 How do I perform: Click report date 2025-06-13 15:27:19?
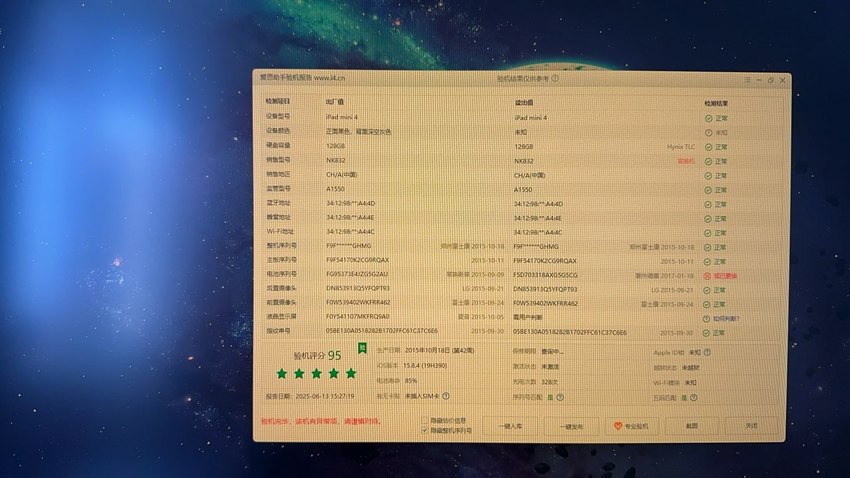click(325, 396)
